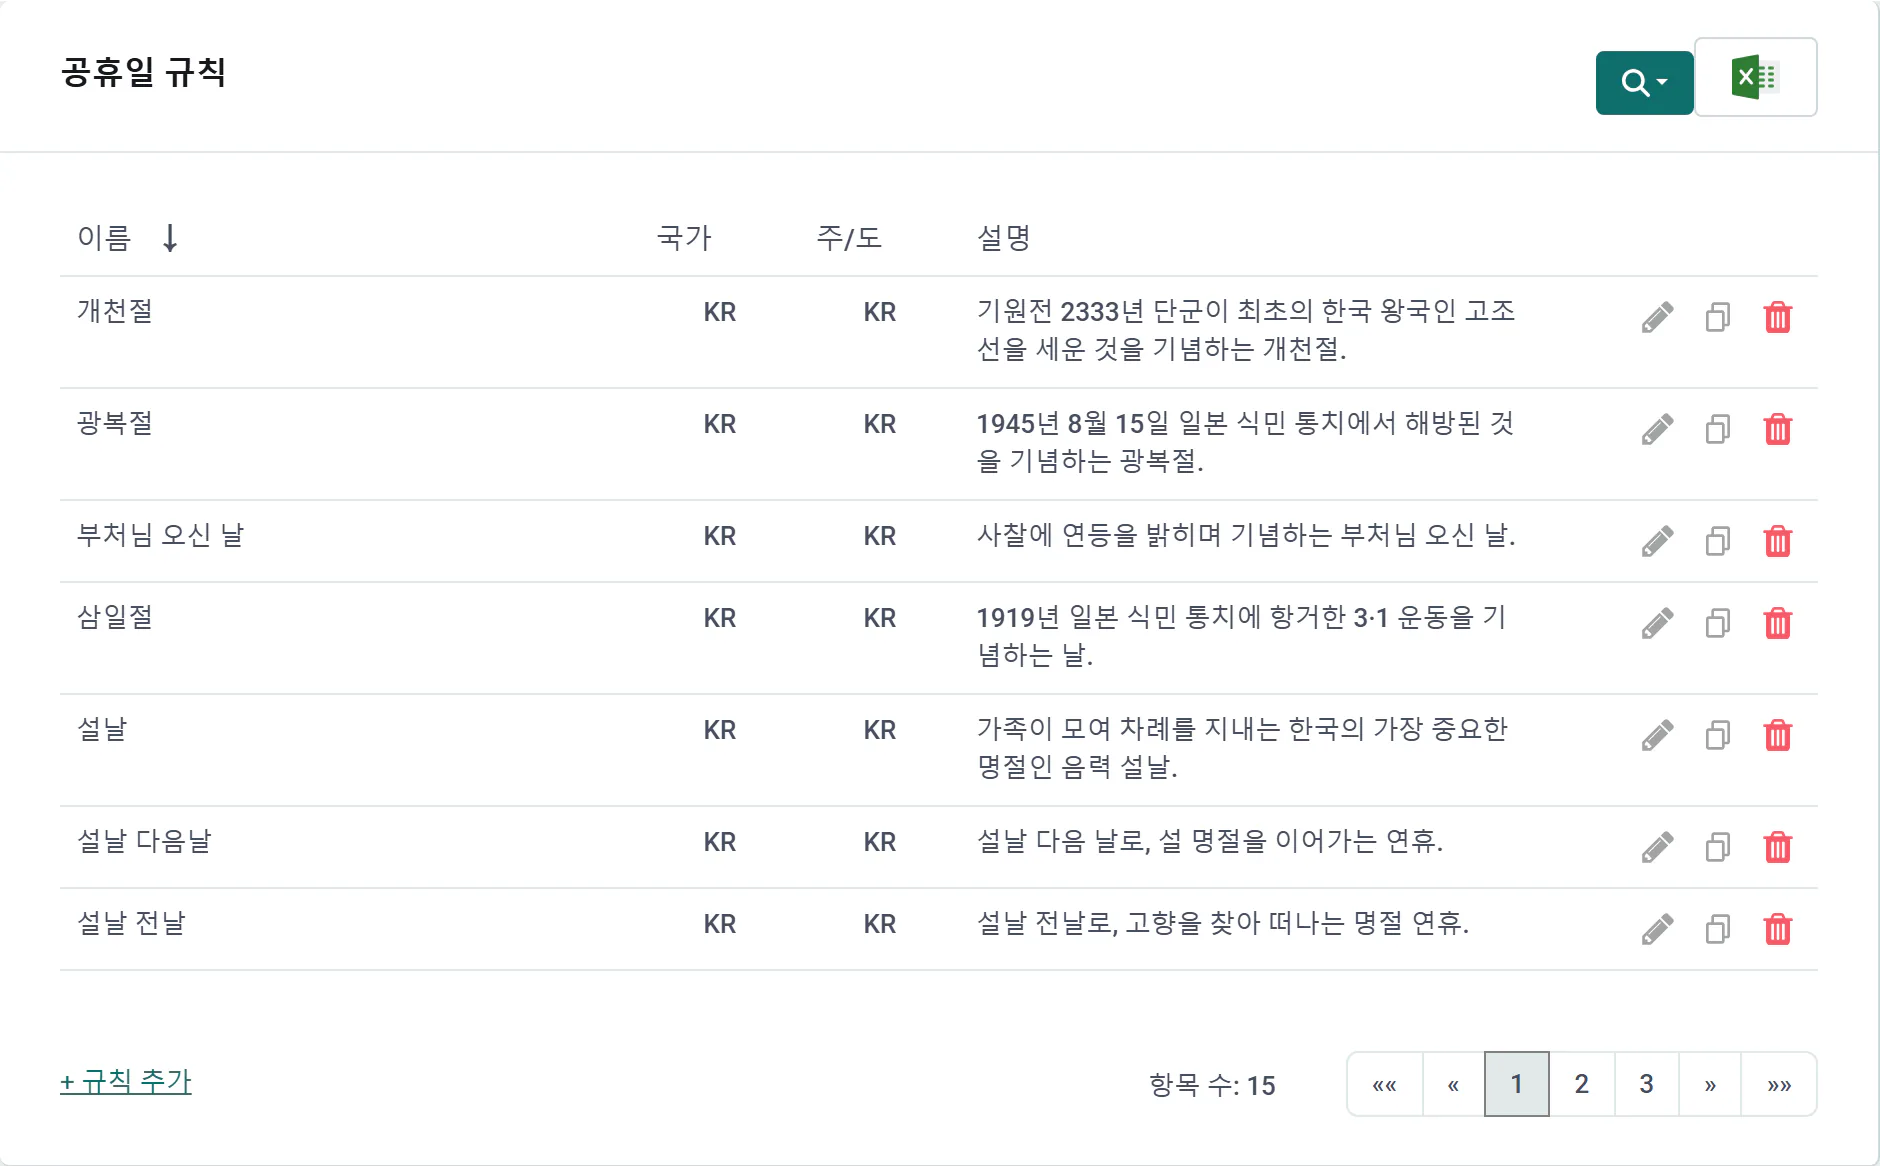1880x1166 pixels.
Task: Copy the 개천절 rule
Action: (1718, 317)
